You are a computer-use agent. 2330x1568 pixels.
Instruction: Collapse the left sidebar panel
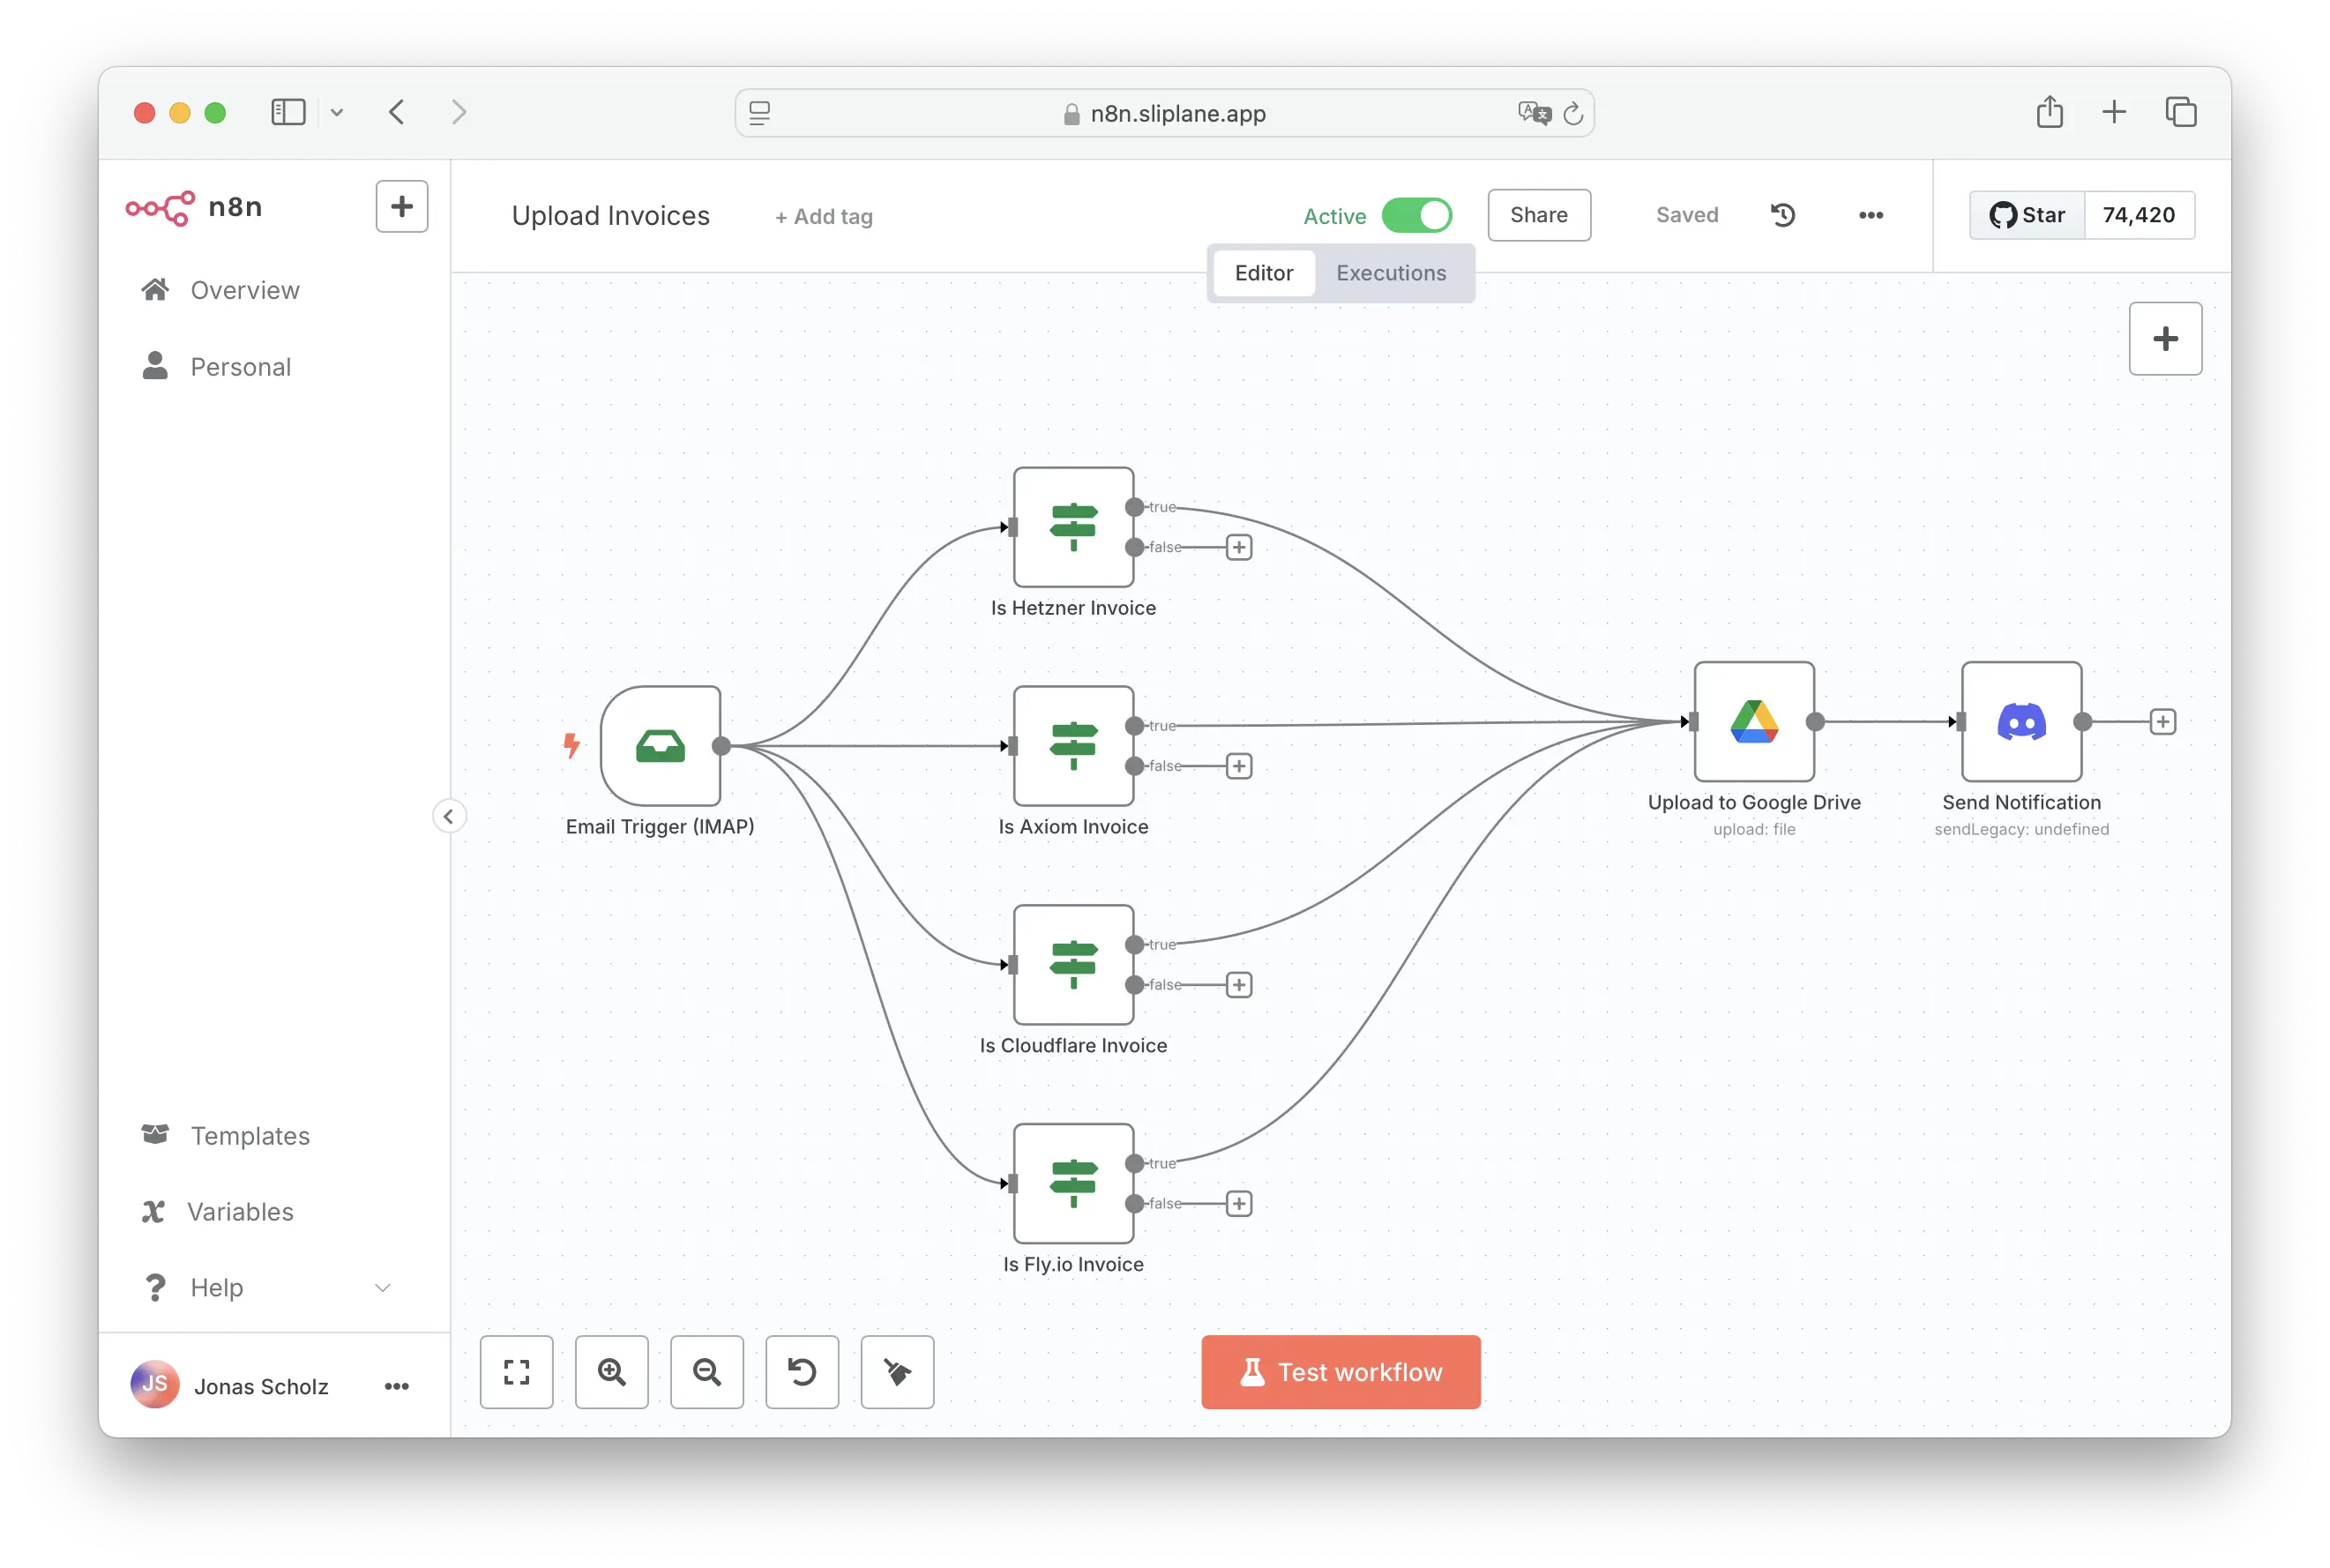click(x=448, y=816)
